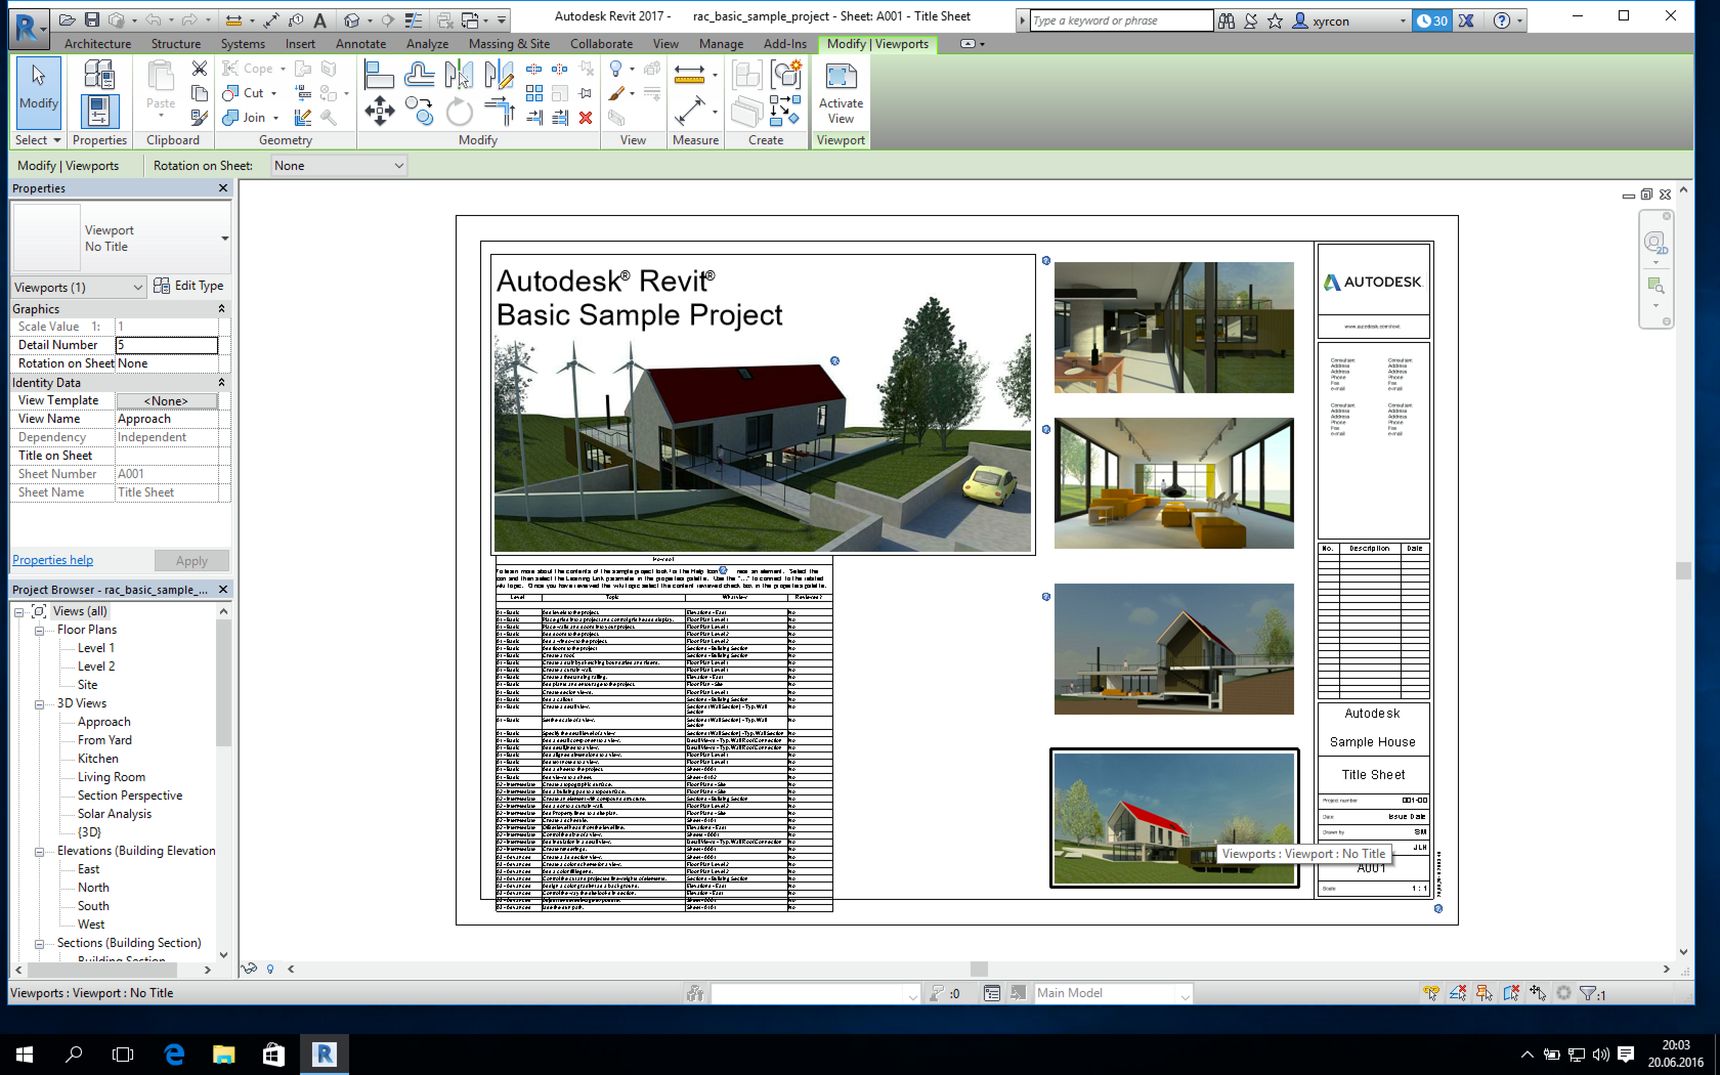The width and height of the screenshot is (1720, 1075).
Task: Click the red Delete icon
Action: (x=586, y=118)
